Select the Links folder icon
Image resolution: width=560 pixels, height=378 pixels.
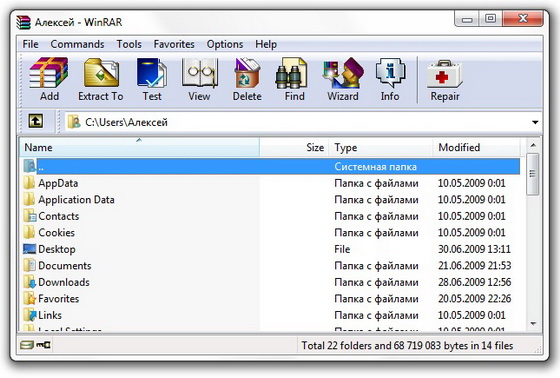pyautogui.click(x=30, y=315)
